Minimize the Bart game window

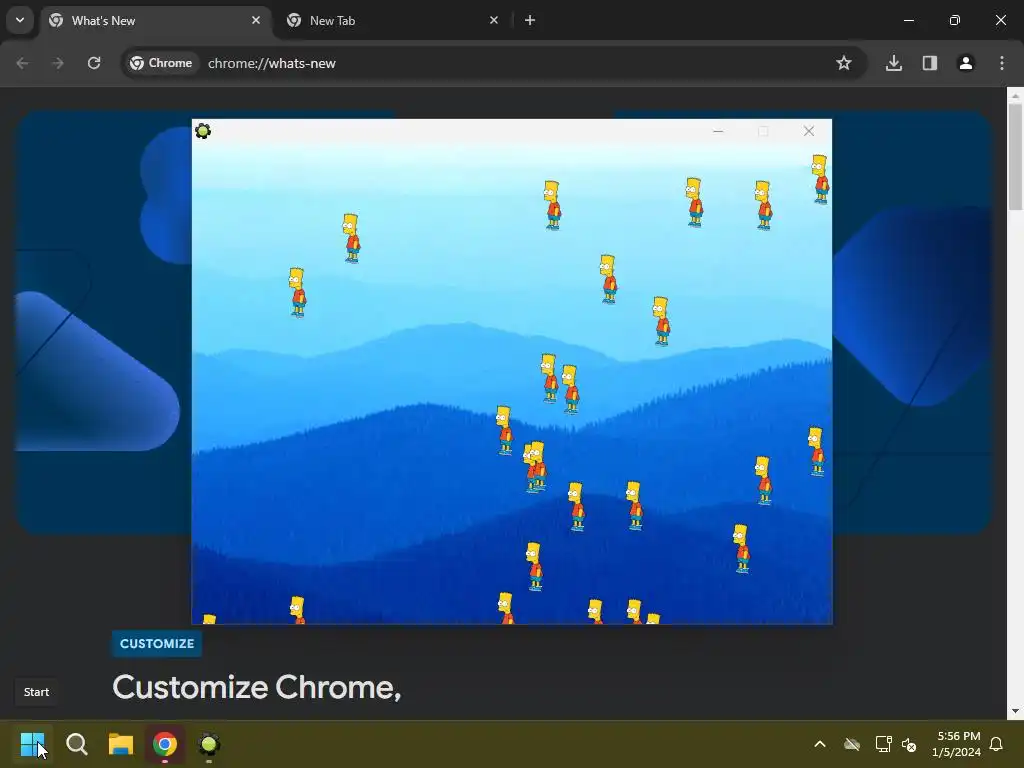pyautogui.click(x=718, y=131)
